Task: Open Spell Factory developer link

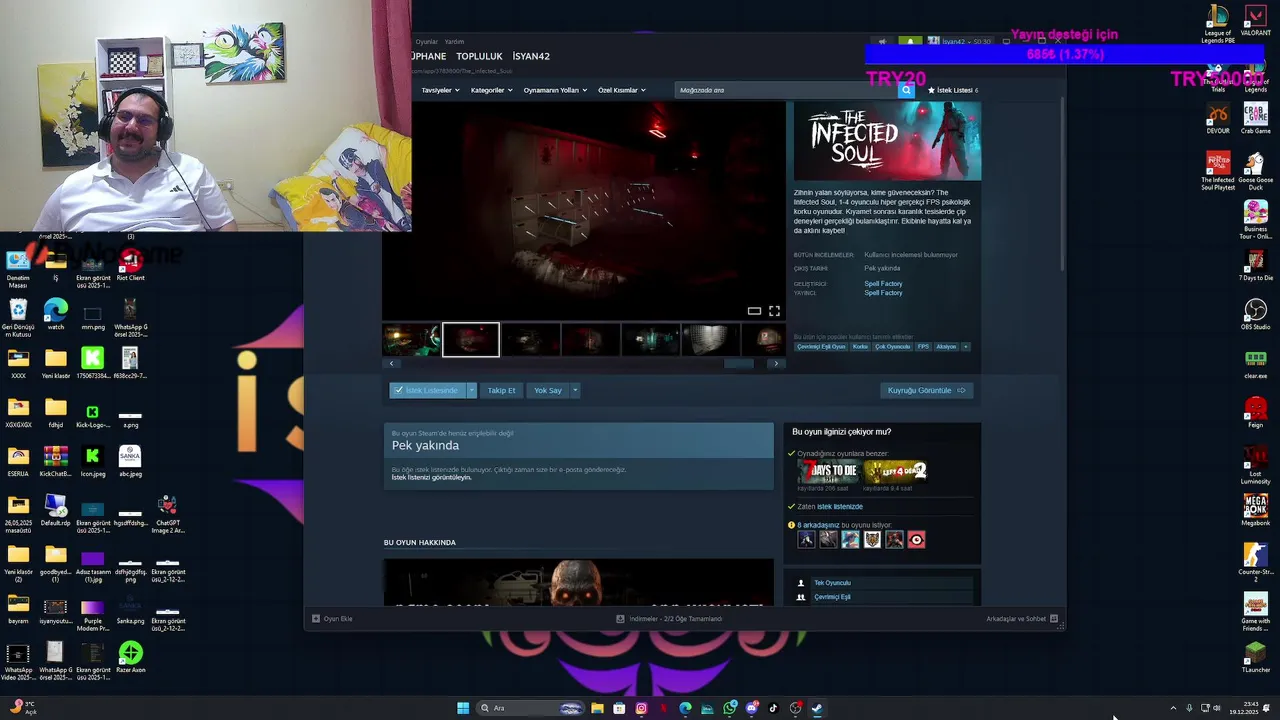Action: (x=883, y=284)
